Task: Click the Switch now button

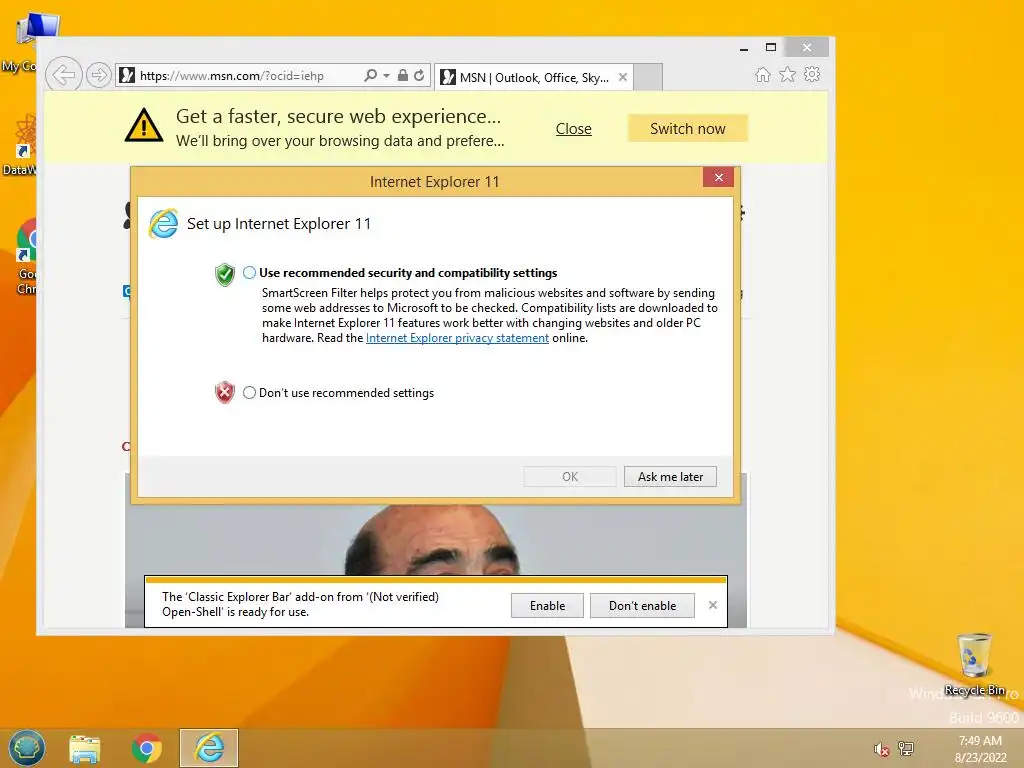Action: [x=688, y=129]
